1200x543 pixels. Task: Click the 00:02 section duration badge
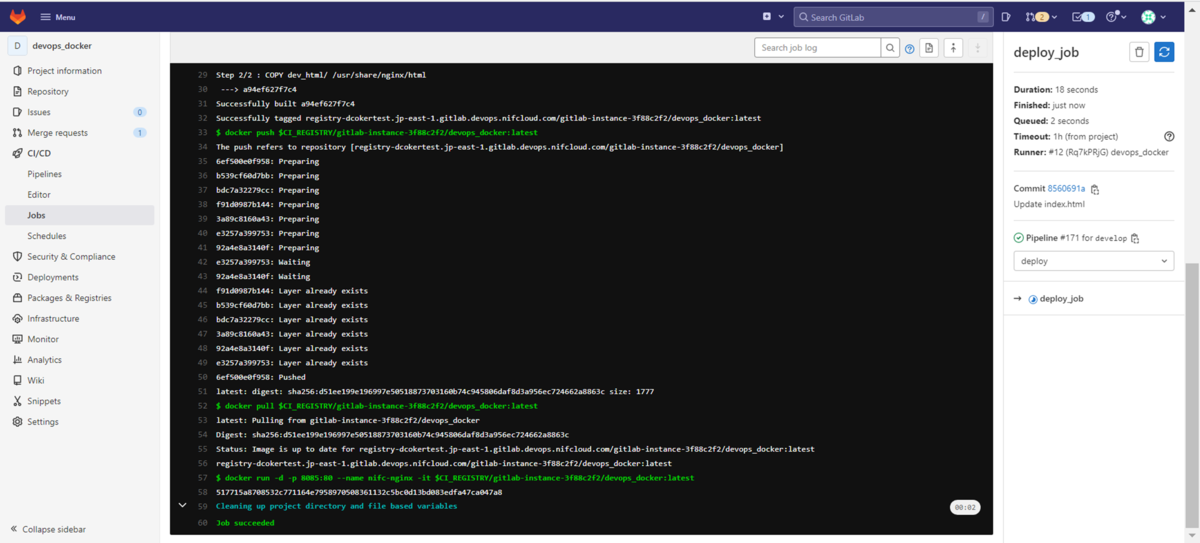(965, 507)
